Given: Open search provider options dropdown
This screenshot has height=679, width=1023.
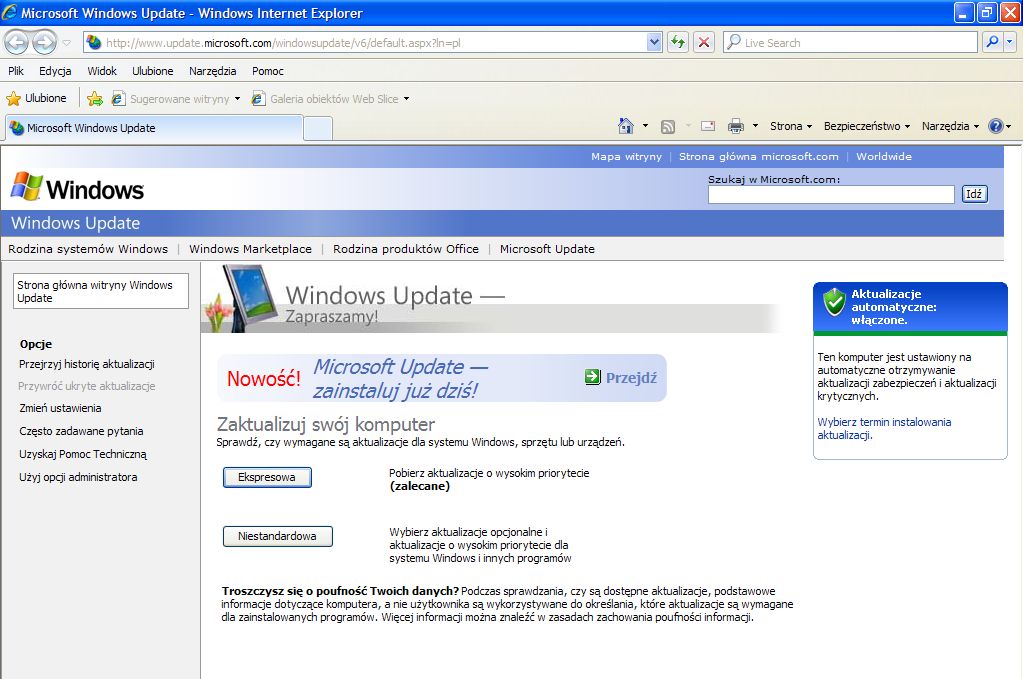Looking at the screenshot, I should coord(1009,42).
